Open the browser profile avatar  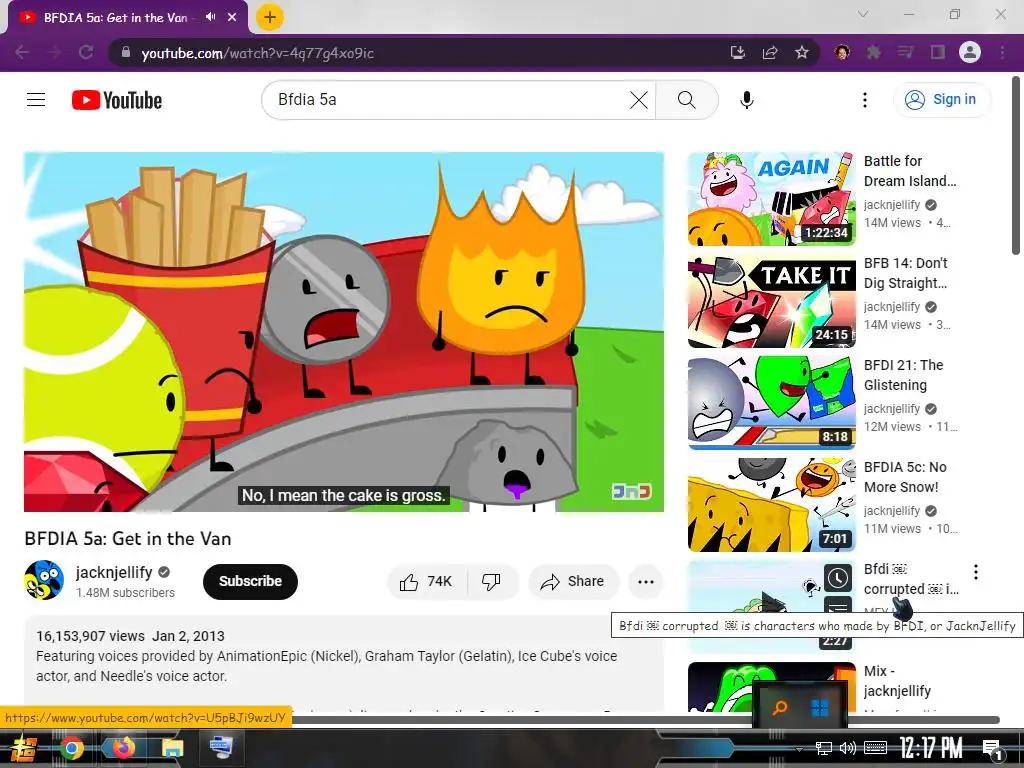tap(970, 52)
